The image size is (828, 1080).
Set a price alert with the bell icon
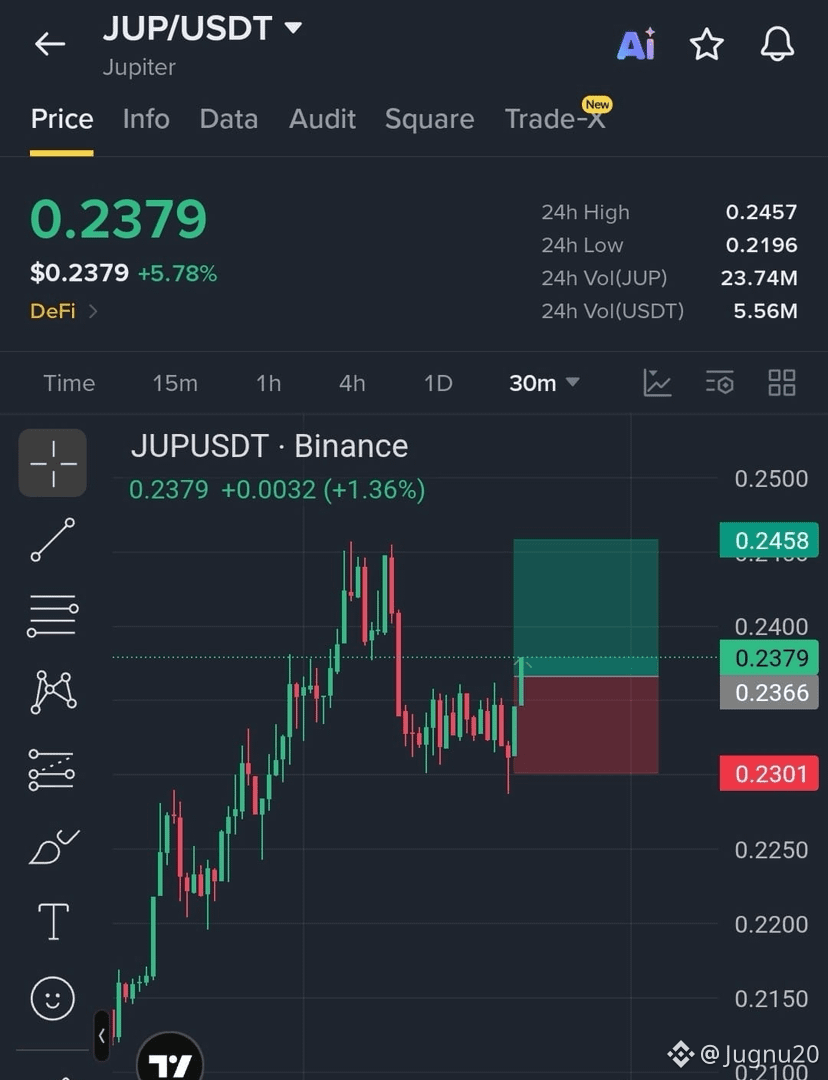click(x=777, y=44)
